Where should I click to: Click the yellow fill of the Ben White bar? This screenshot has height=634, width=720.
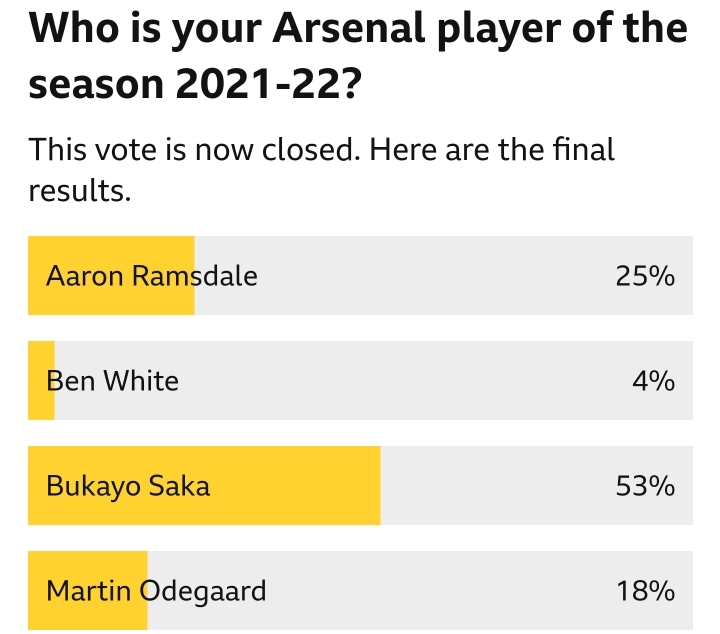pyautogui.click(x=41, y=380)
